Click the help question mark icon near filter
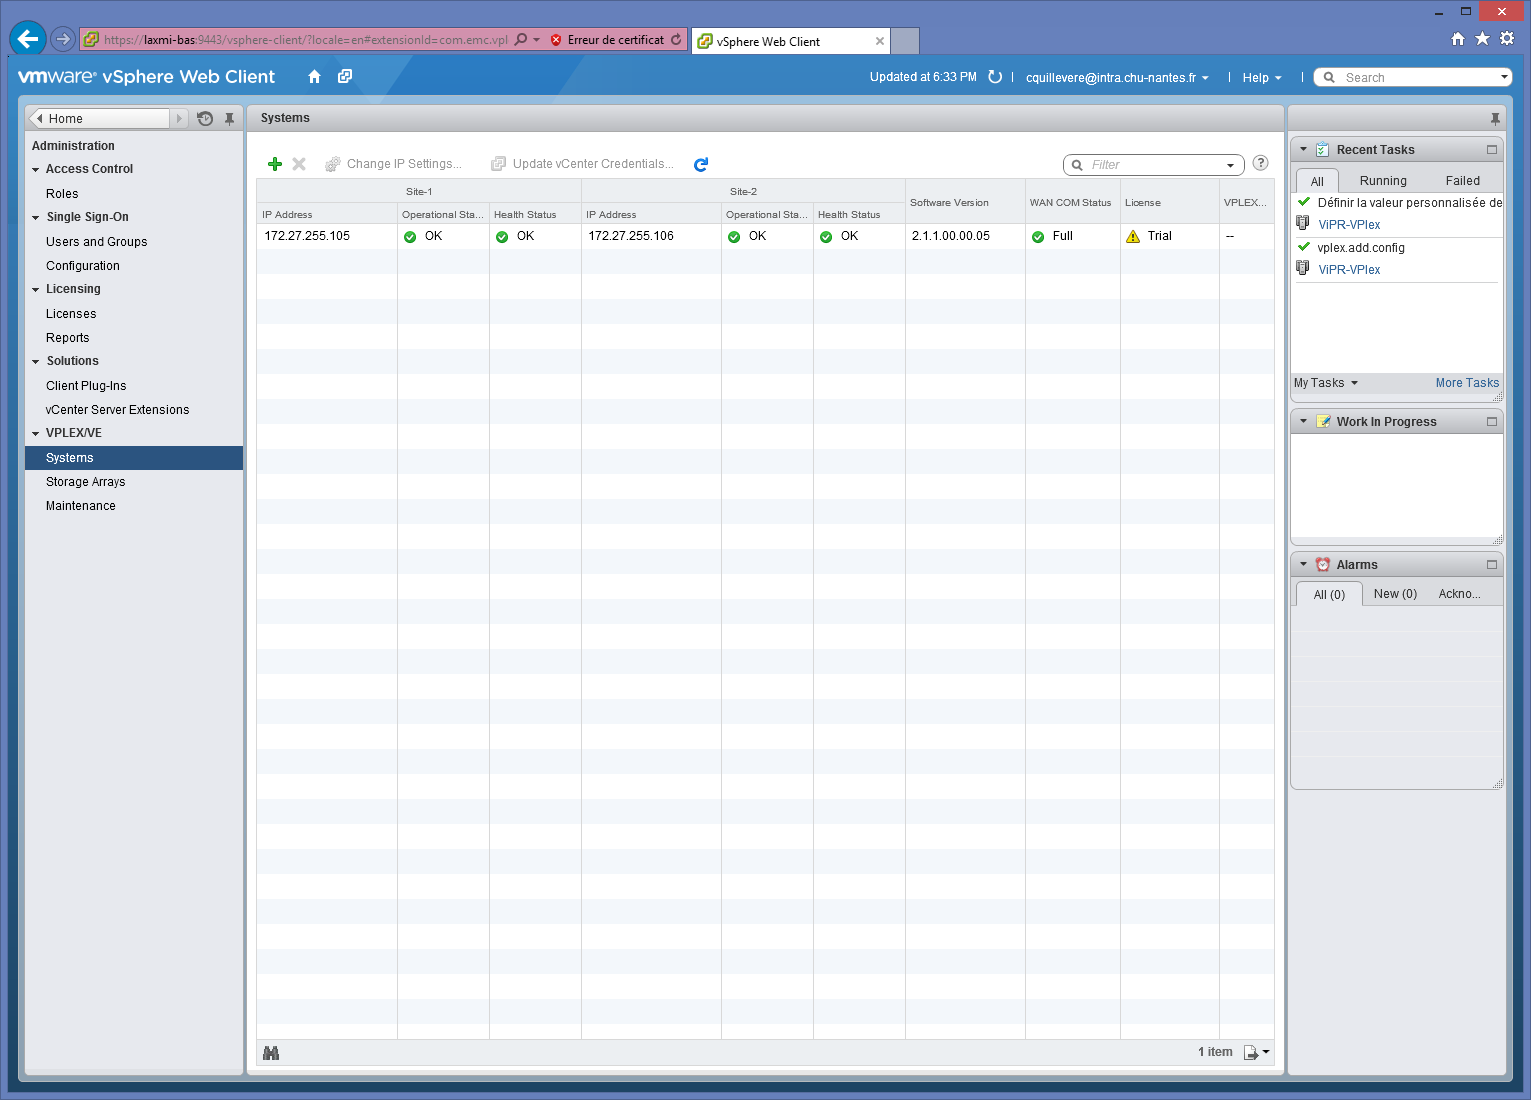 tap(1261, 163)
